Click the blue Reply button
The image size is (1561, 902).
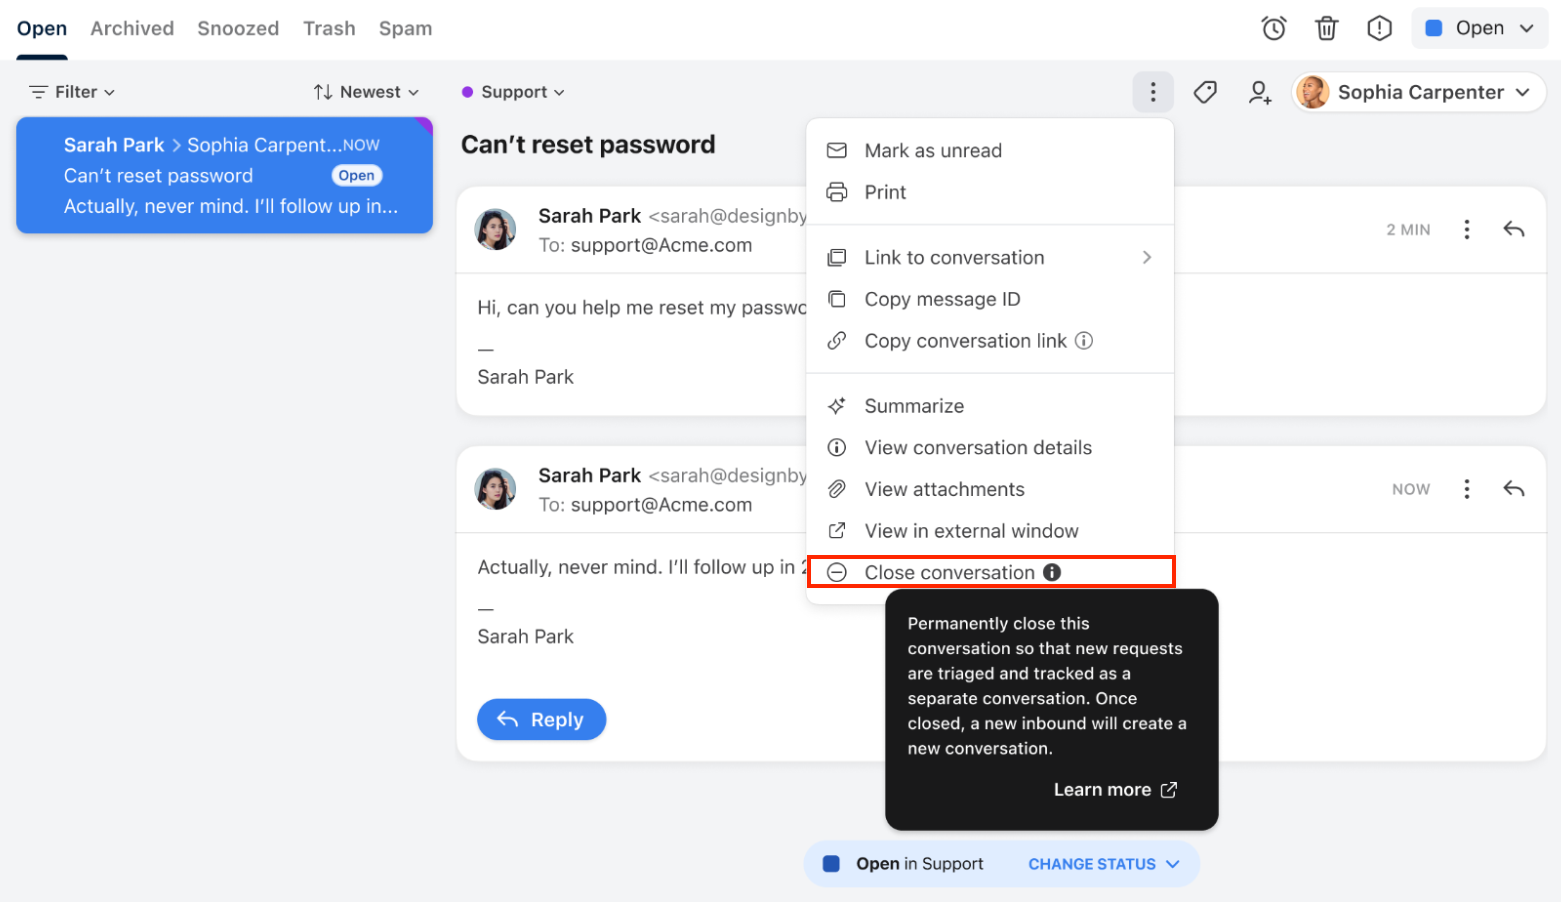pyautogui.click(x=541, y=720)
